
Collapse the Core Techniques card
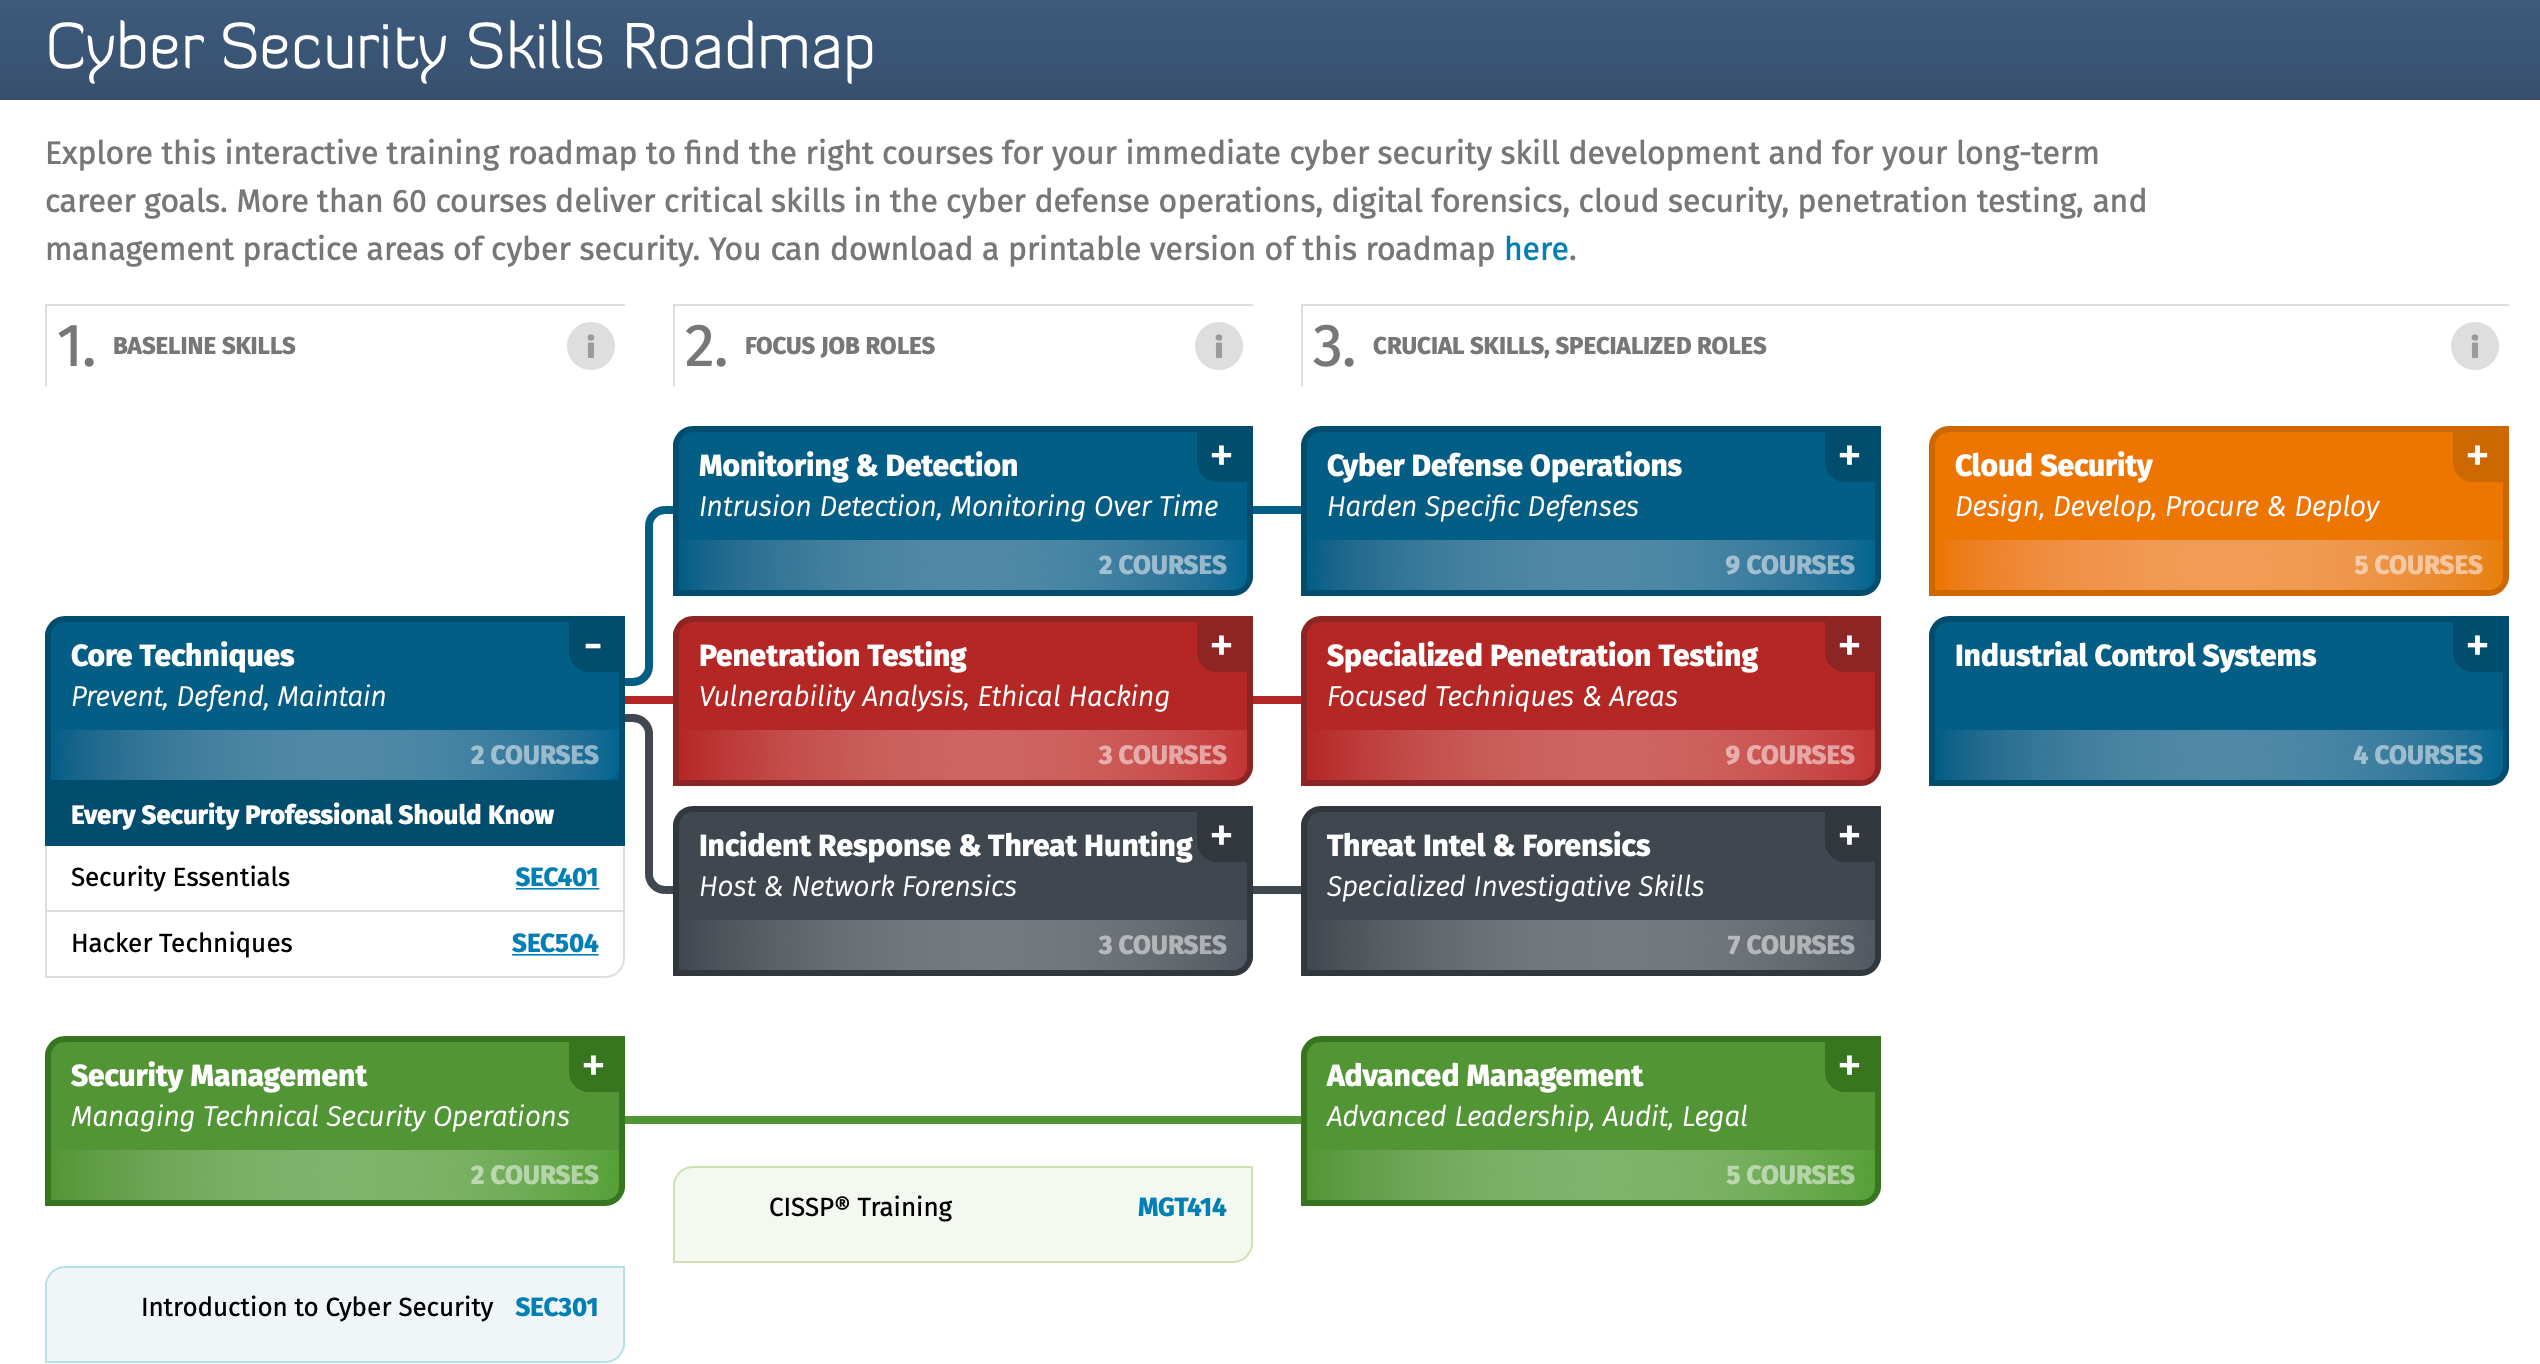coord(594,646)
